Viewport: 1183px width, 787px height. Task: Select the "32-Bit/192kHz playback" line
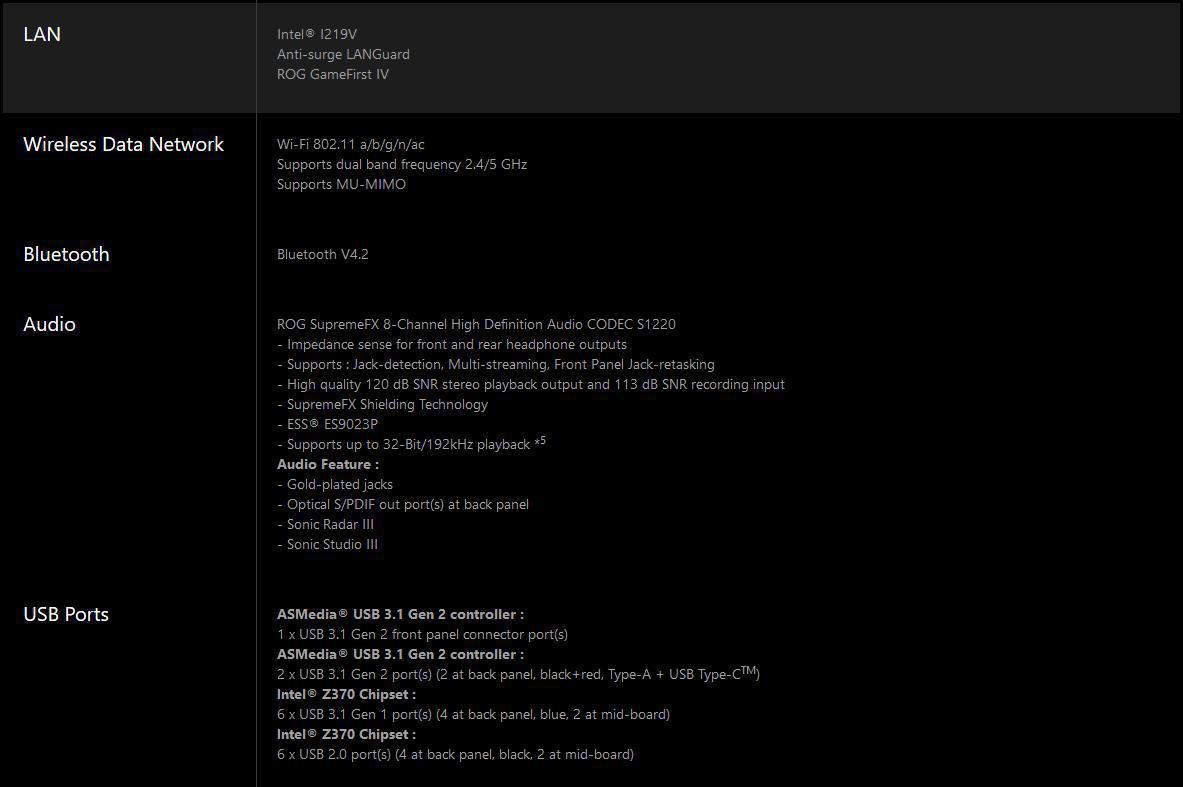click(411, 444)
